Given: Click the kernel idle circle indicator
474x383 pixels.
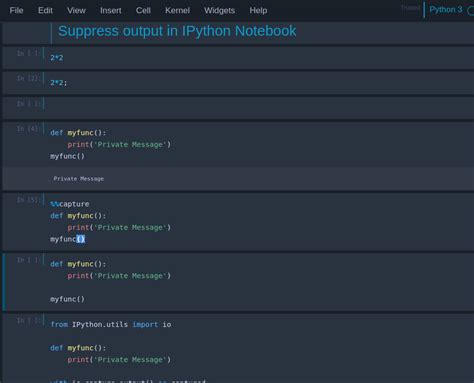Looking at the screenshot, I should (471, 11).
